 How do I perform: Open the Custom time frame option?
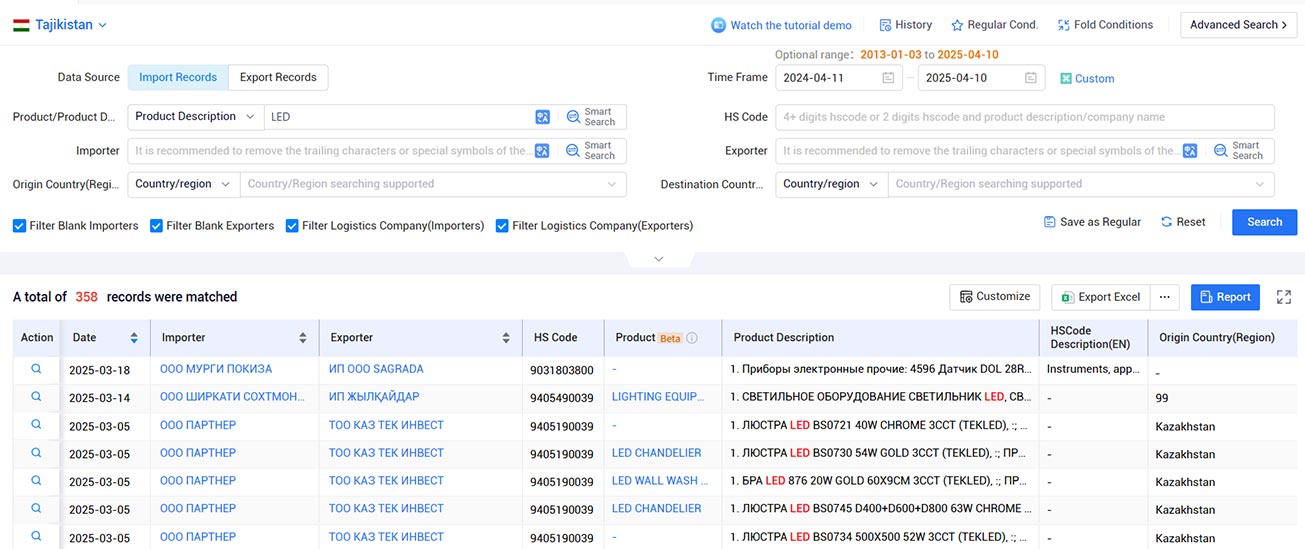tap(1087, 78)
